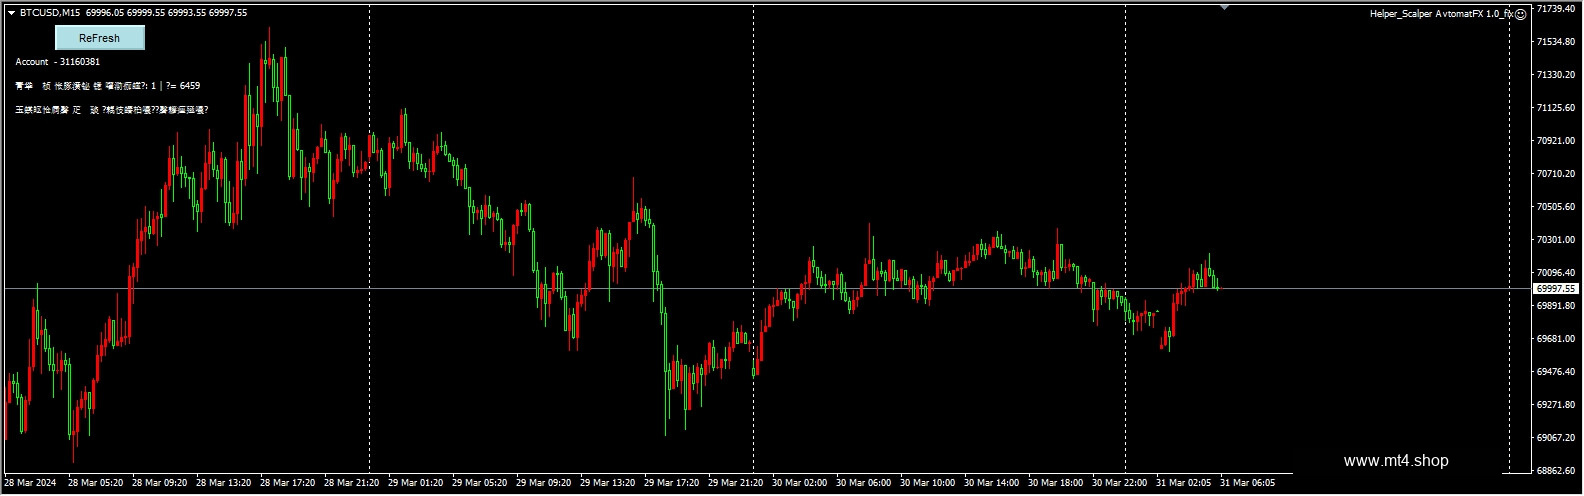Click the 29 Mar 17:20 time label
1584x496 pixels.
coord(671,482)
